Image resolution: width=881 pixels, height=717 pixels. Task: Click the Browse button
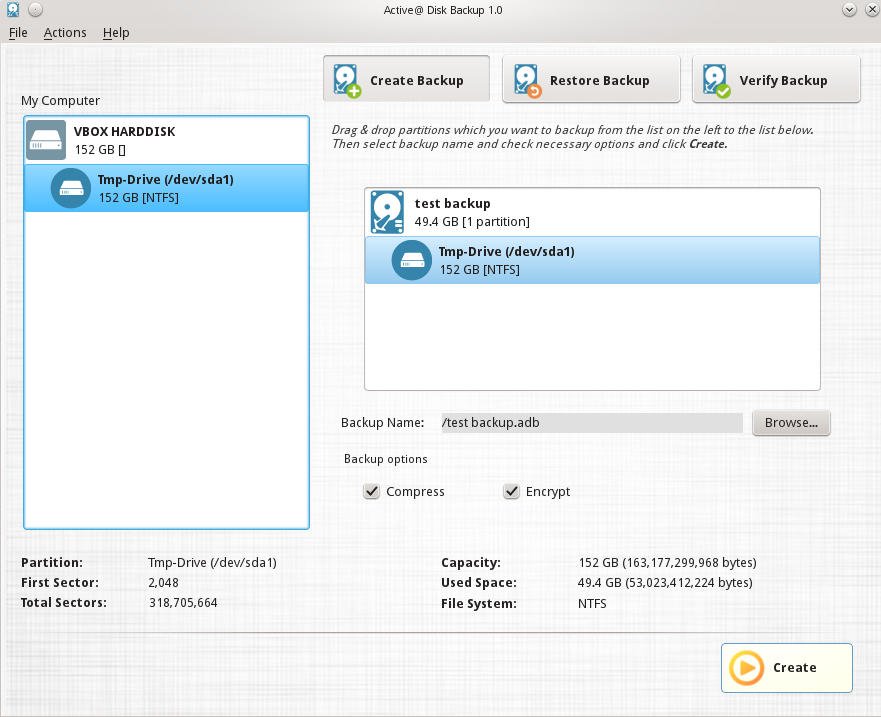791,422
